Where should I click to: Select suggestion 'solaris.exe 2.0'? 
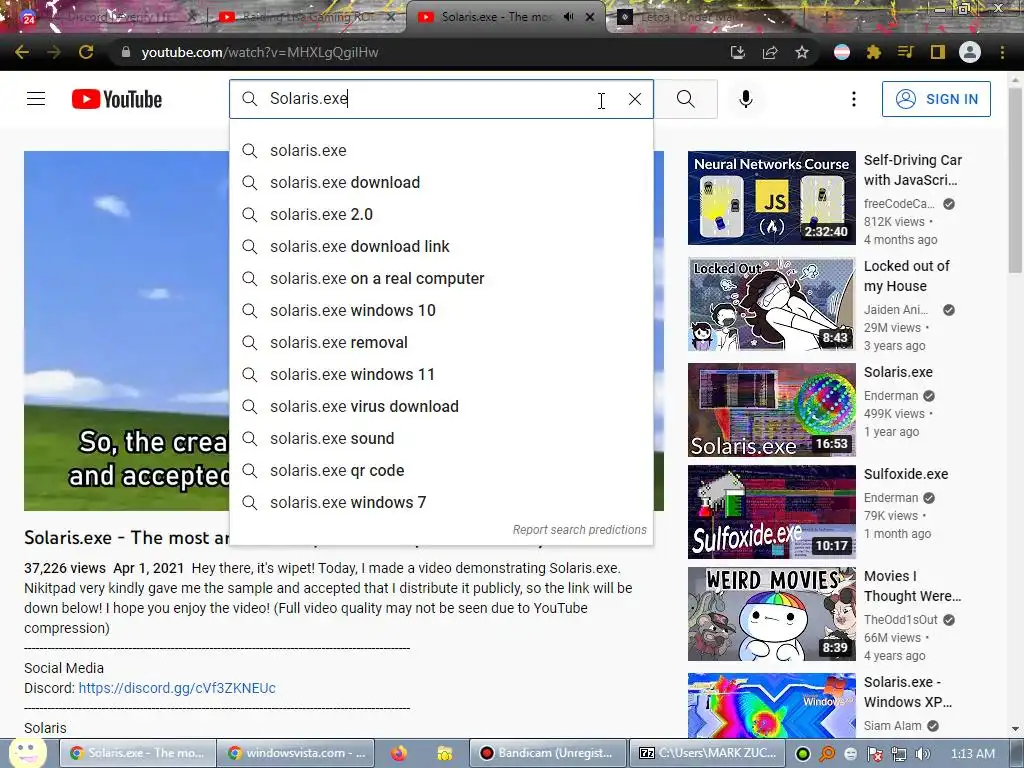[x=441, y=214]
